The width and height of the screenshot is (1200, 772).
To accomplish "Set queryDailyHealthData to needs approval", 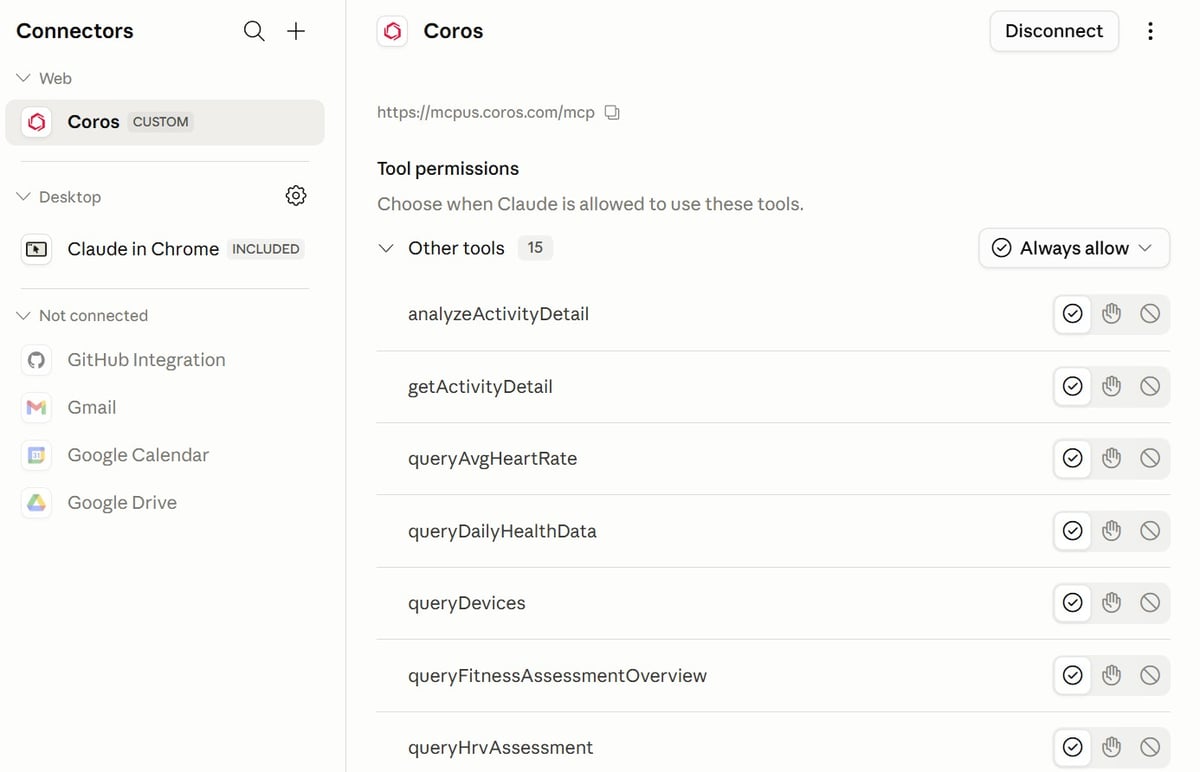I will point(1111,531).
